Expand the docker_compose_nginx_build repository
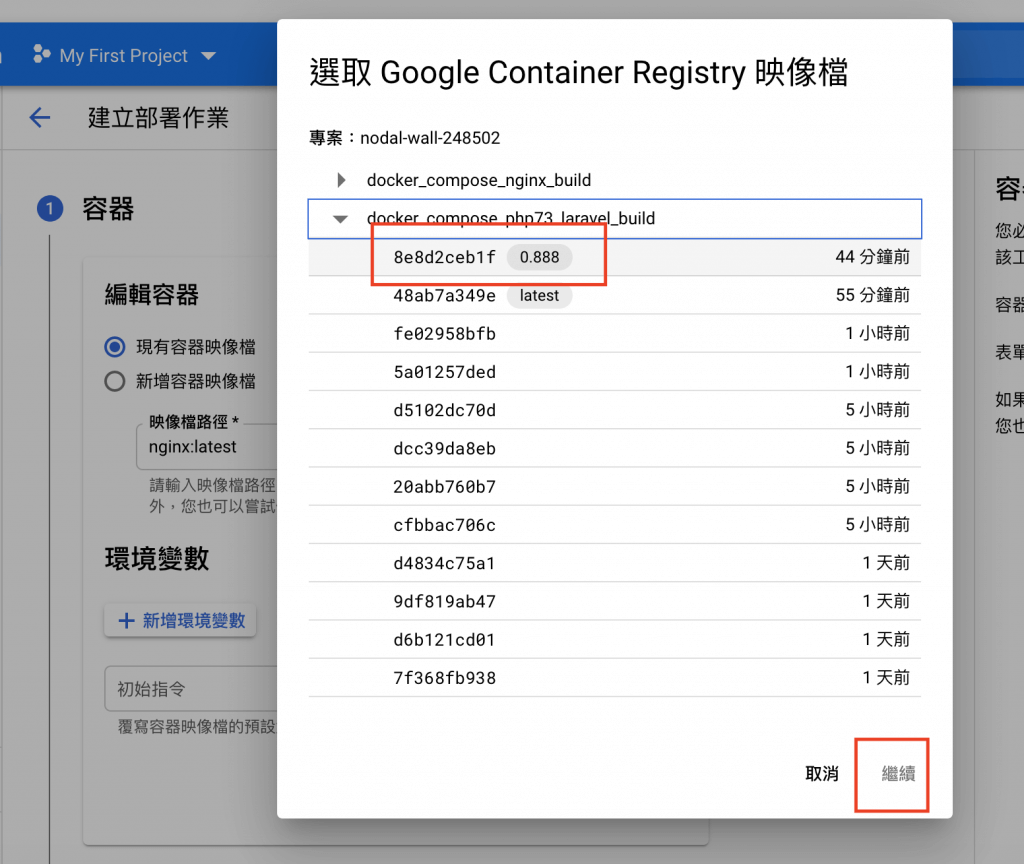Image resolution: width=1024 pixels, height=864 pixels. click(x=341, y=180)
